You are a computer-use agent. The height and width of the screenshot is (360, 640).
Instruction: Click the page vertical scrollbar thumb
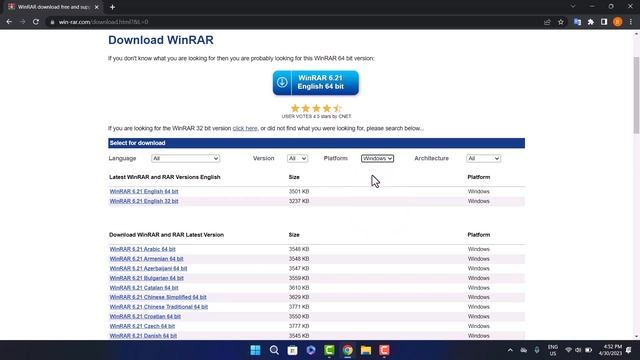click(x=636, y=95)
